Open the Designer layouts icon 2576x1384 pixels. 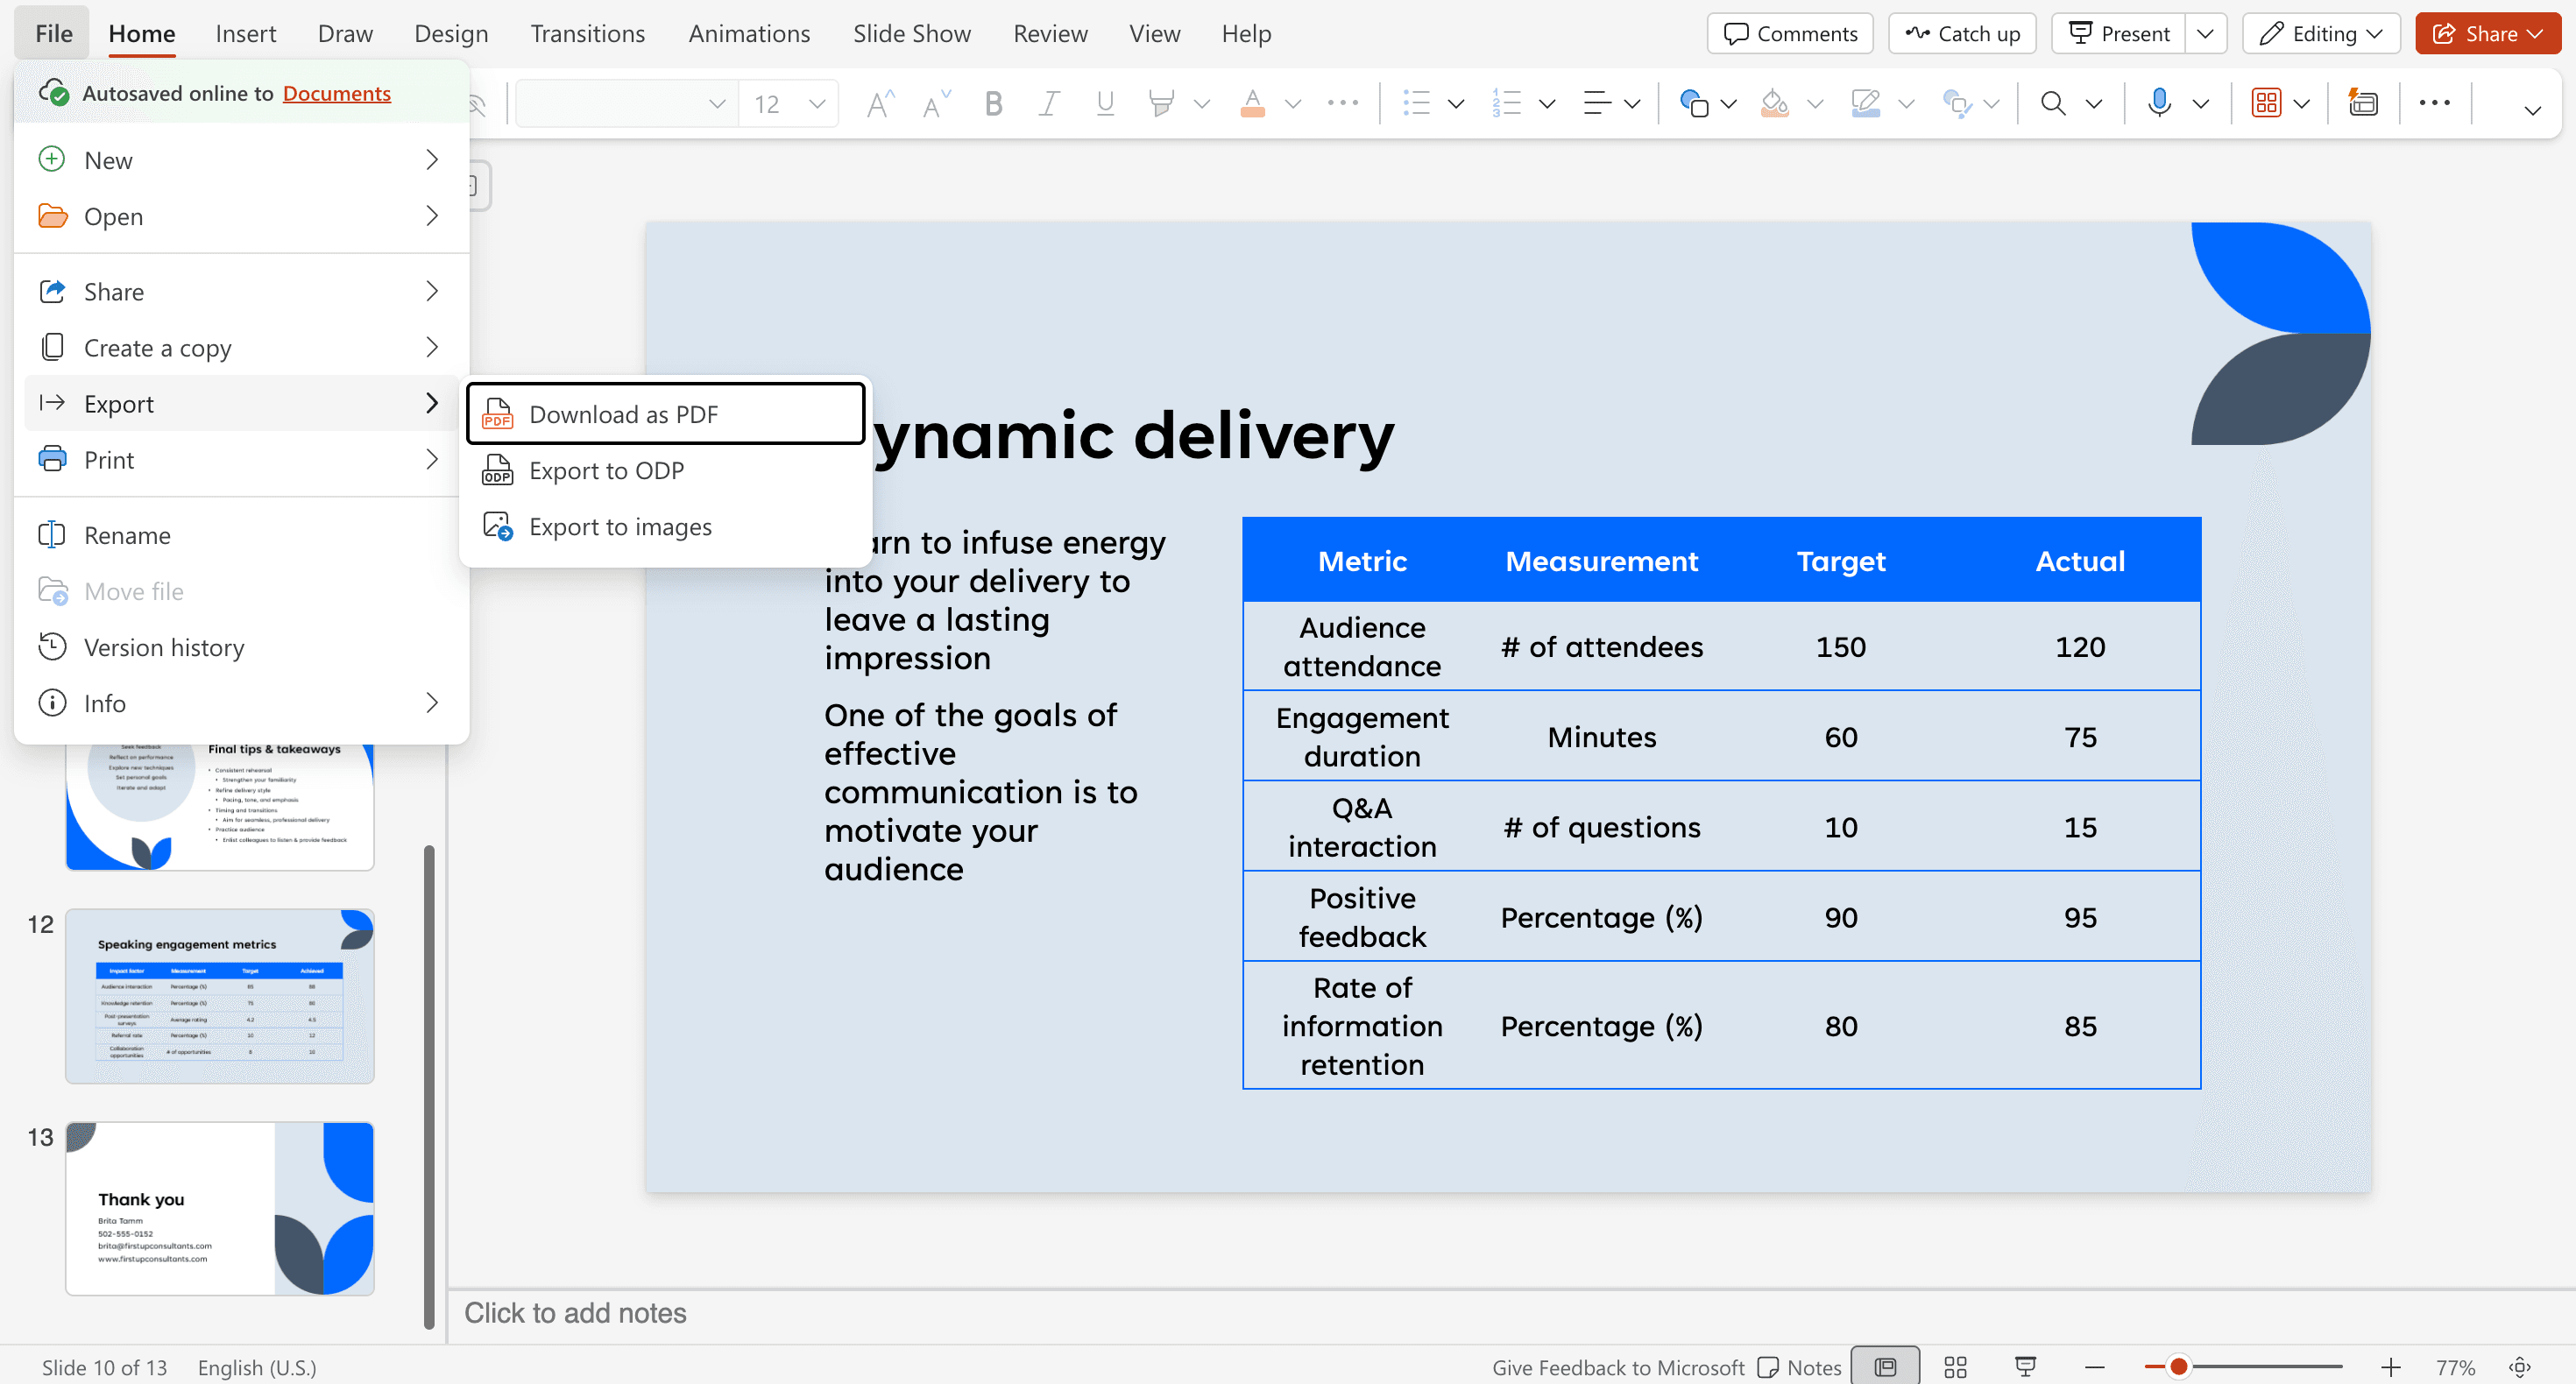(x=2266, y=103)
